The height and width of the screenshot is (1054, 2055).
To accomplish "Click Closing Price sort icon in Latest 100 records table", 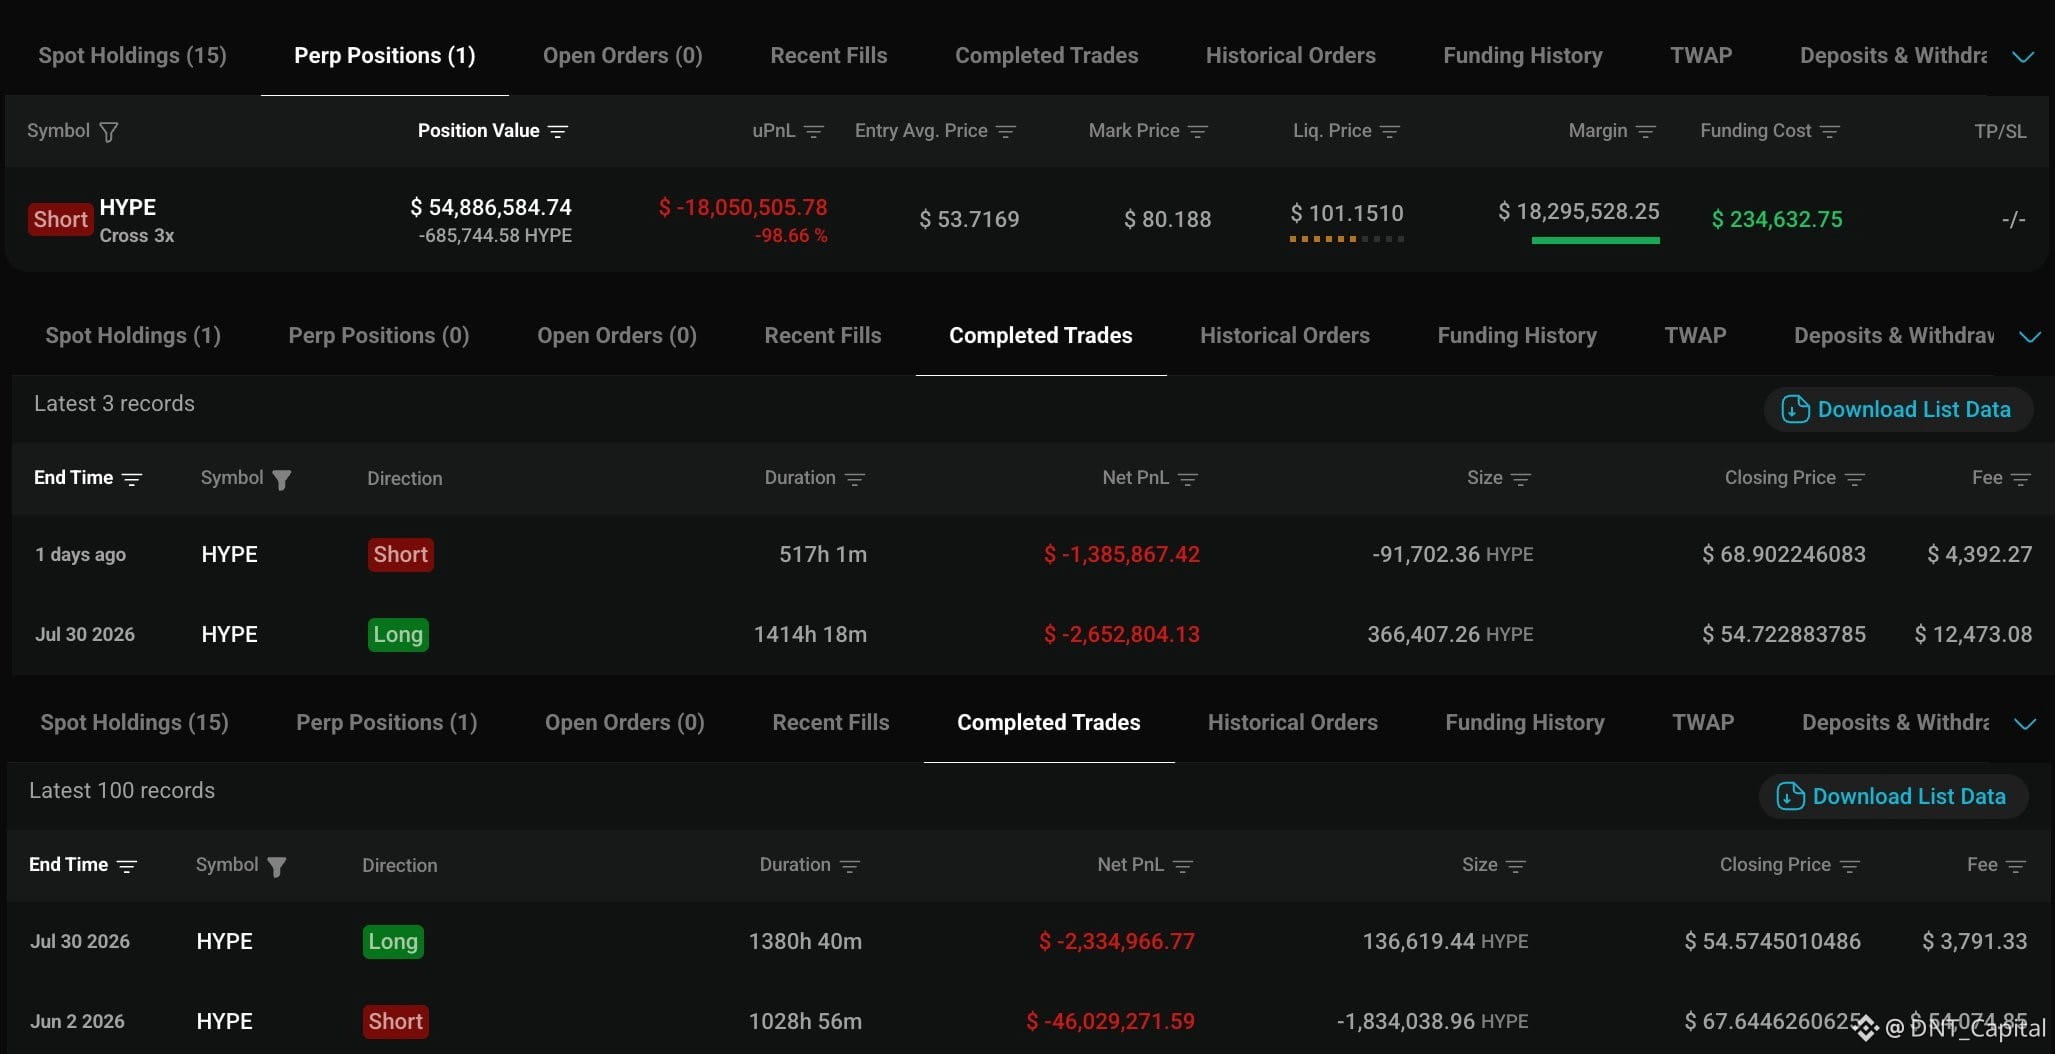I will 1850,866.
